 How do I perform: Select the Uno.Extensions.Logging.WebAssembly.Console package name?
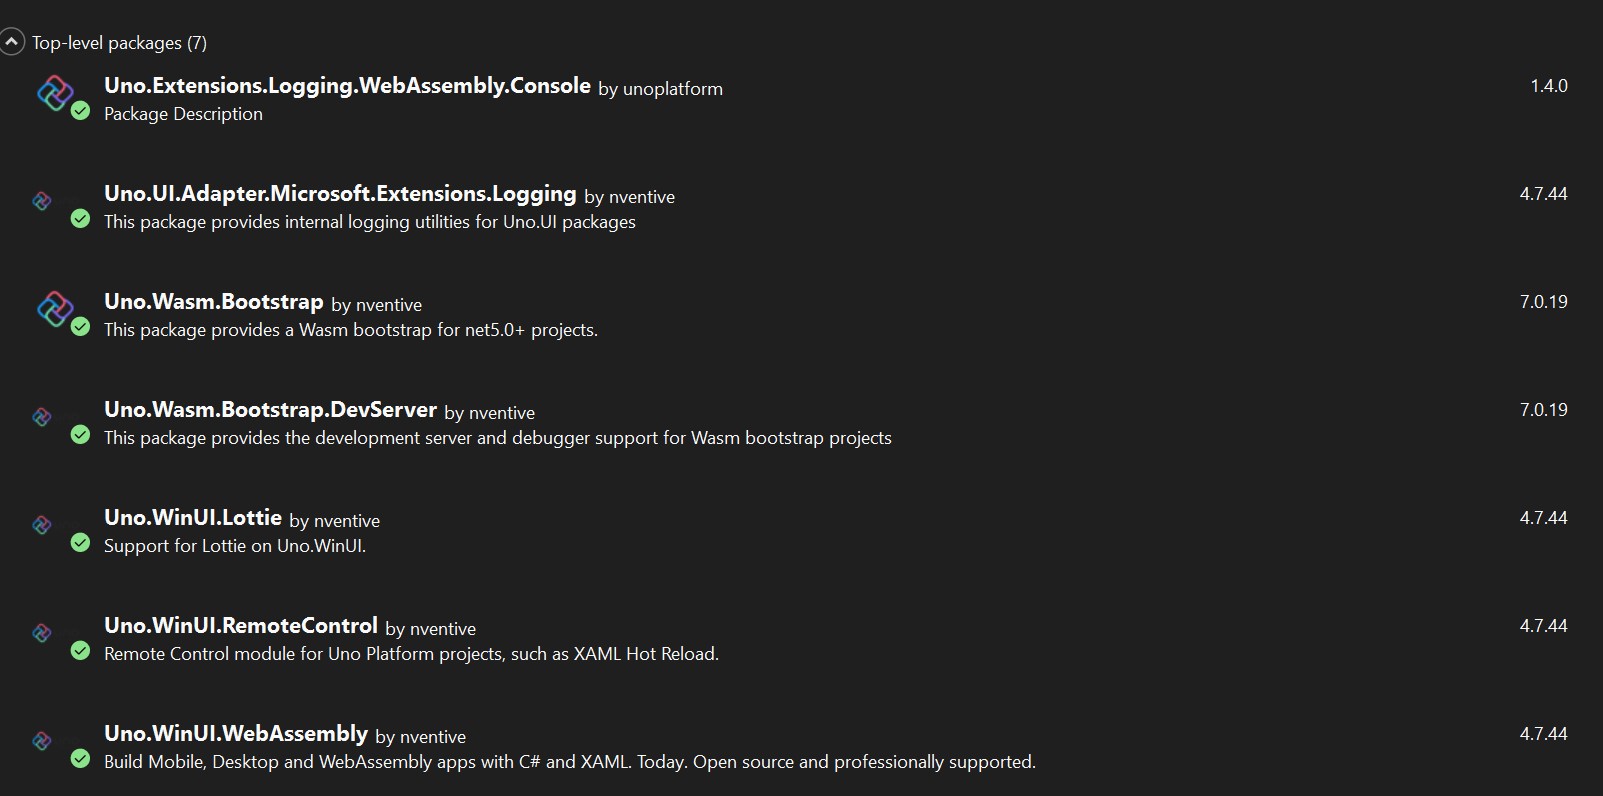click(x=347, y=86)
